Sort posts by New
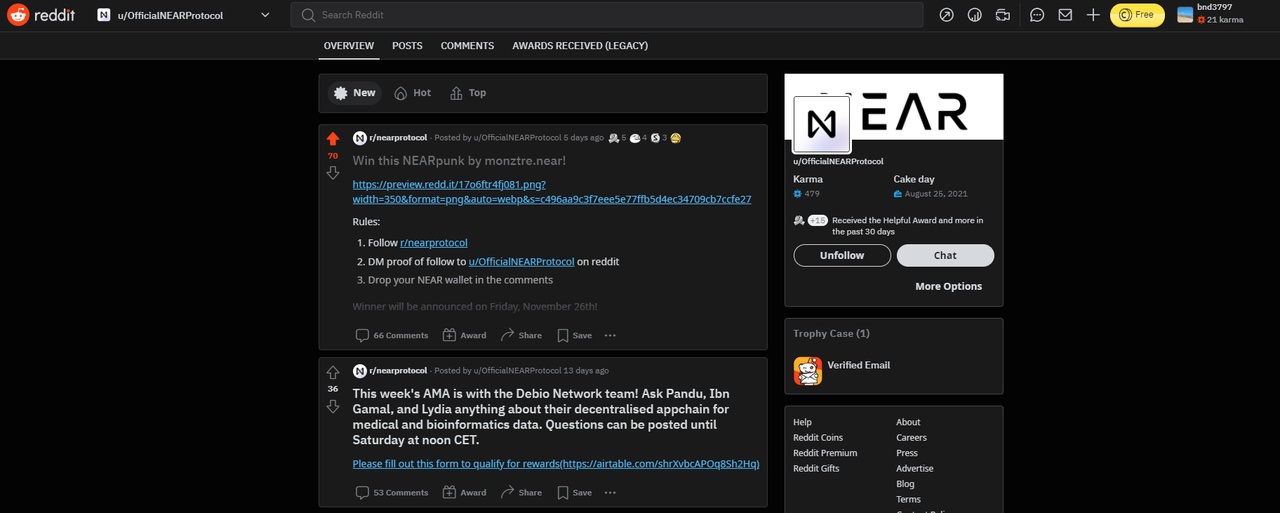1280x513 pixels. click(355, 93)
